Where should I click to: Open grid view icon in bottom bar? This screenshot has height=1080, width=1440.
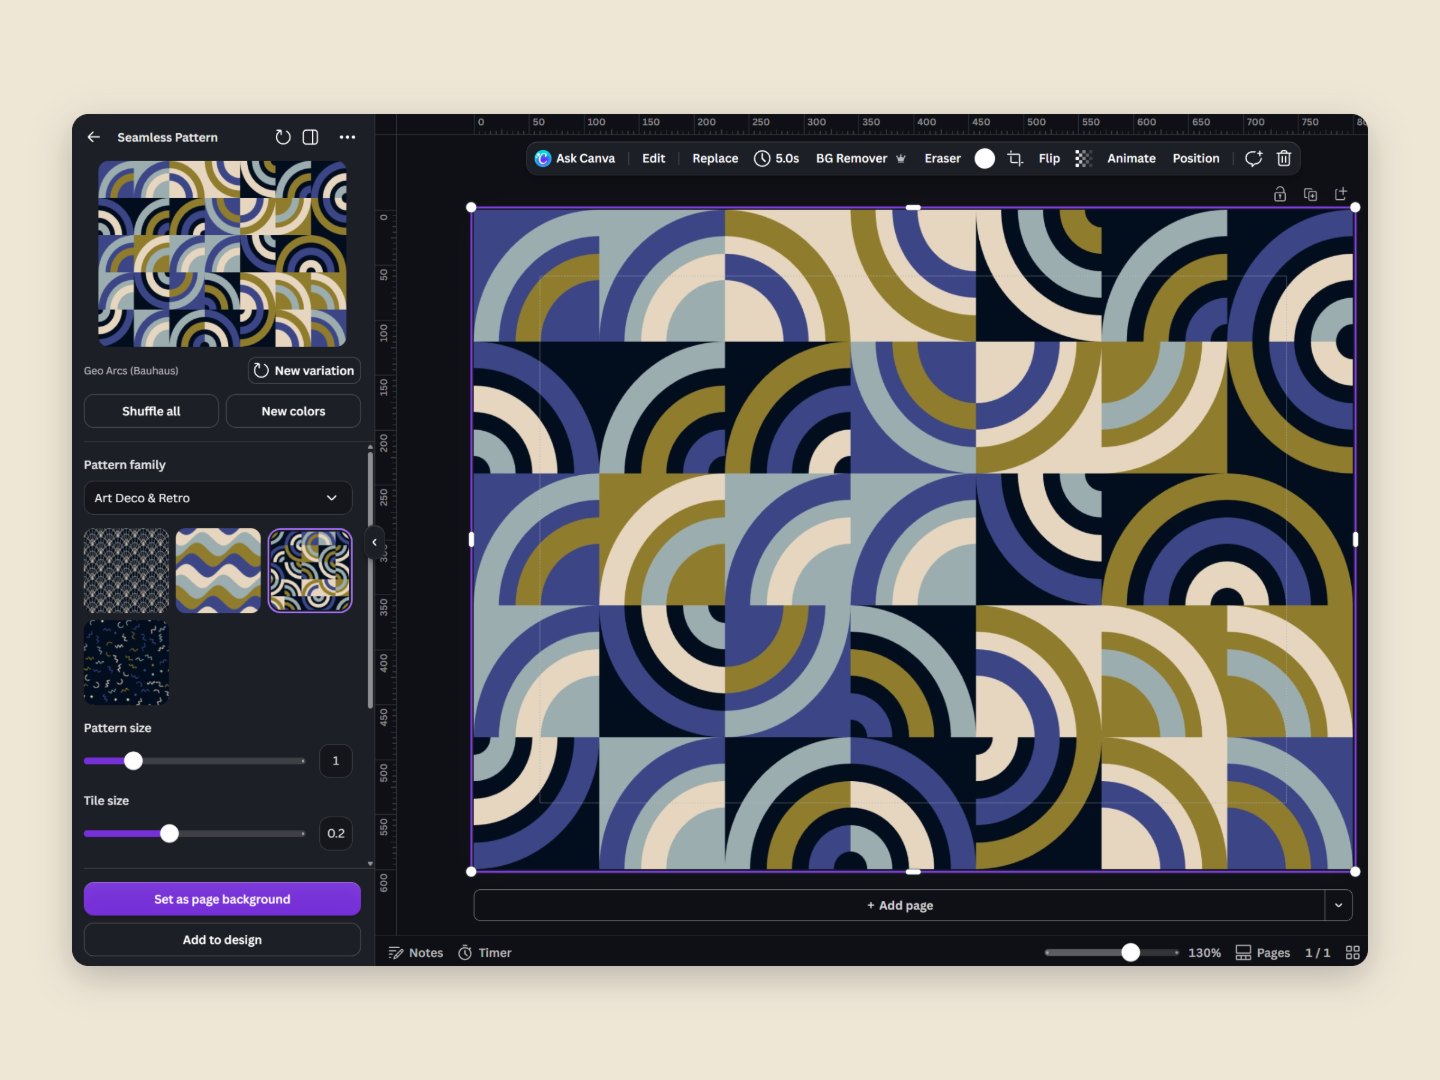(1353, 953)
